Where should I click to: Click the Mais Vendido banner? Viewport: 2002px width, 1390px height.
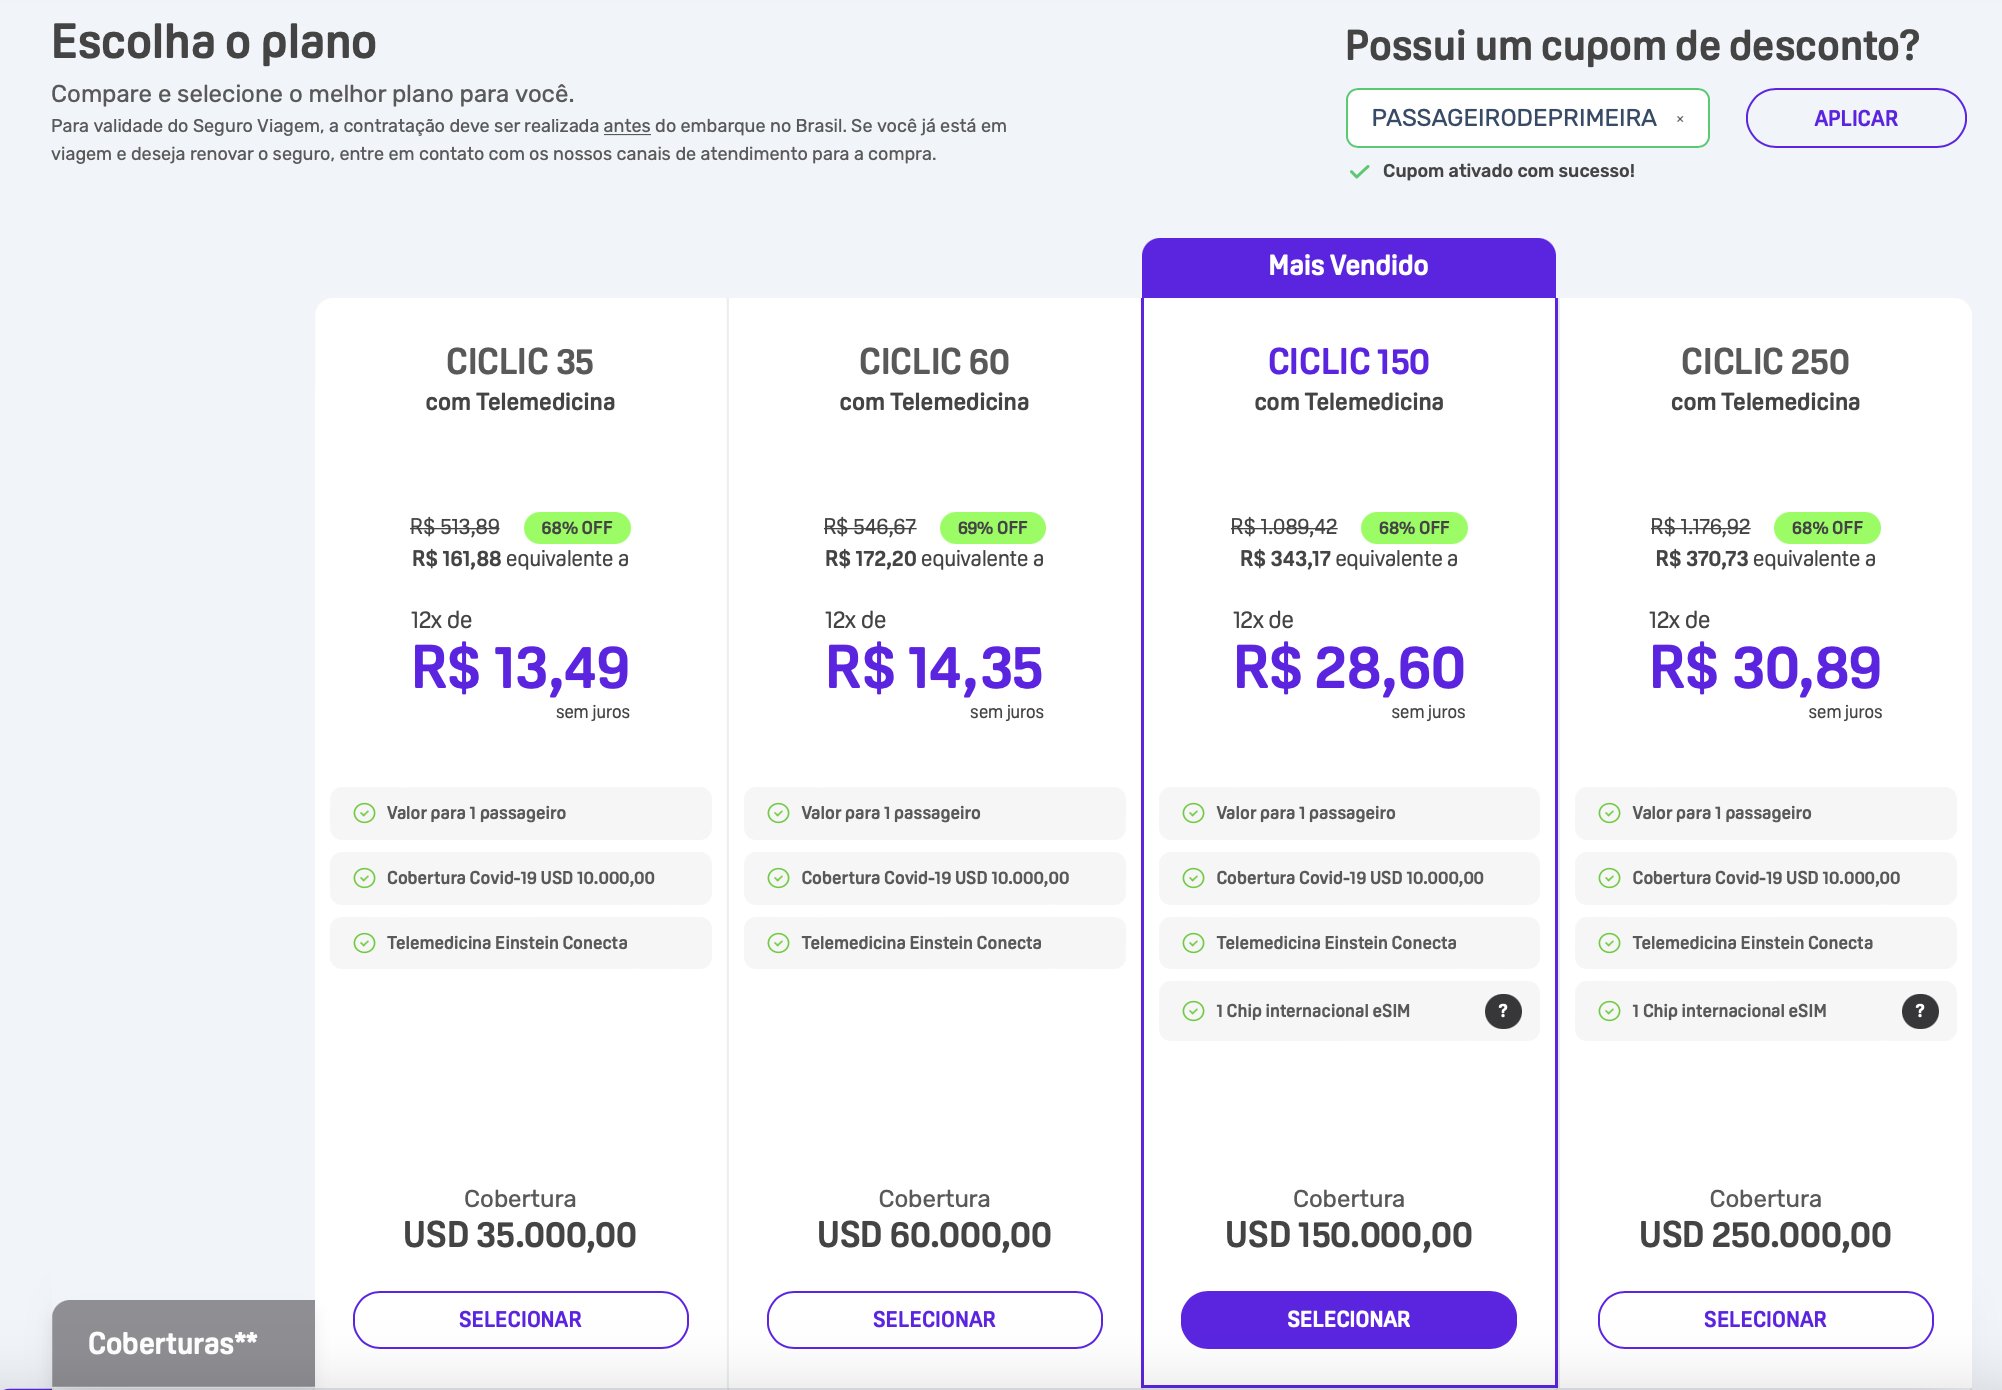[x=1348, y=266]
